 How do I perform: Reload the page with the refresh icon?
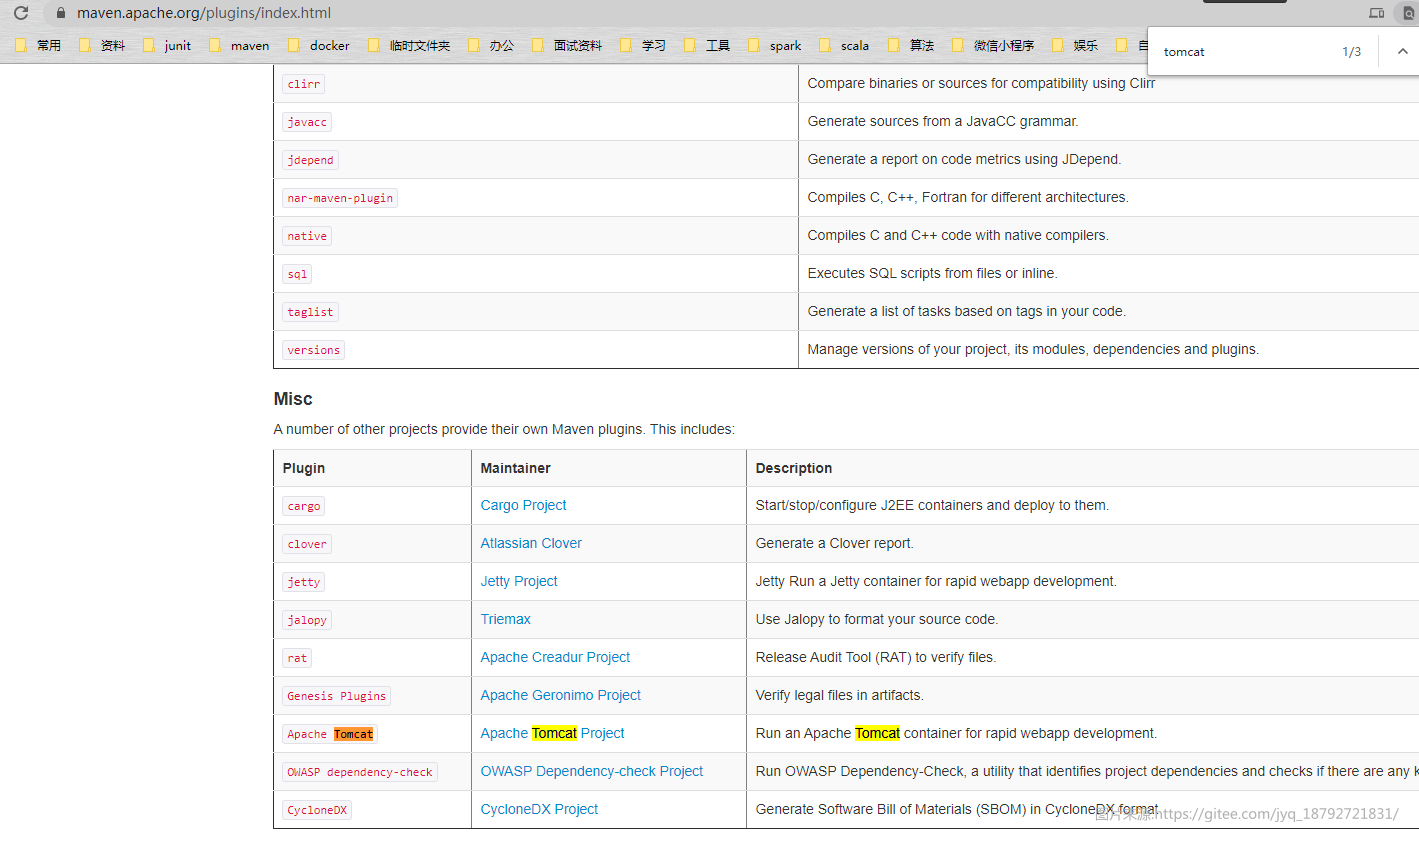[21, 13]
